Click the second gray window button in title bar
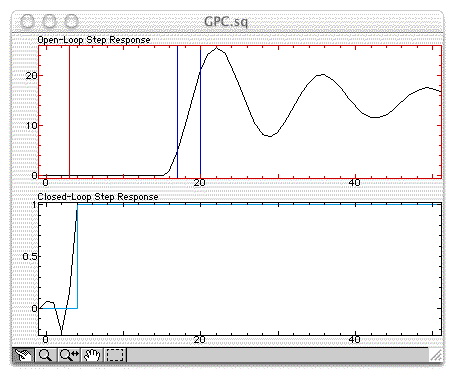This screenshot has width=456, height=376. coord(49,22)
